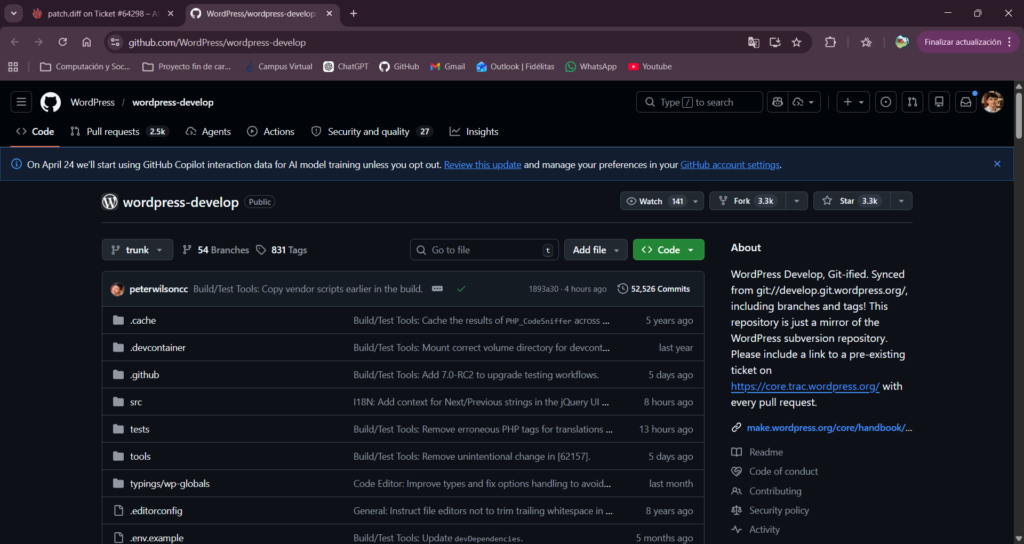Screen dimensions: 1024x544
Task: Open pull requests icon in header
Action: point(912,102)
